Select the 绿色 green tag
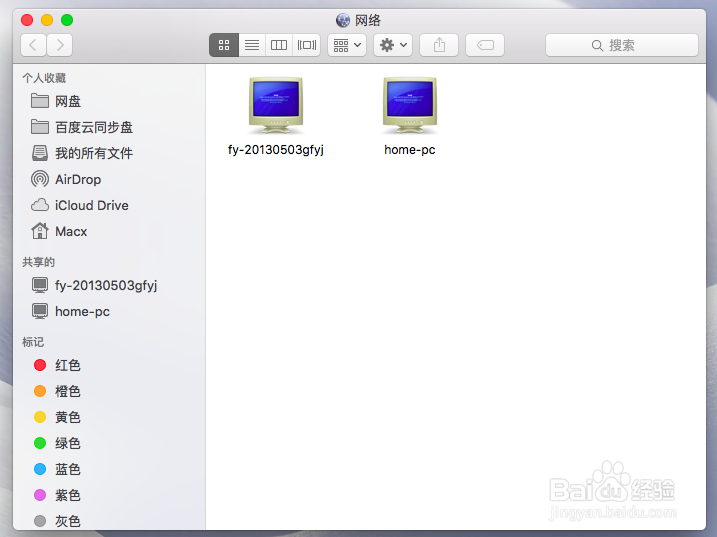Image resolution: width=717 pixels, height=537 pixels. pyautogui.click(x=109, y=443)
